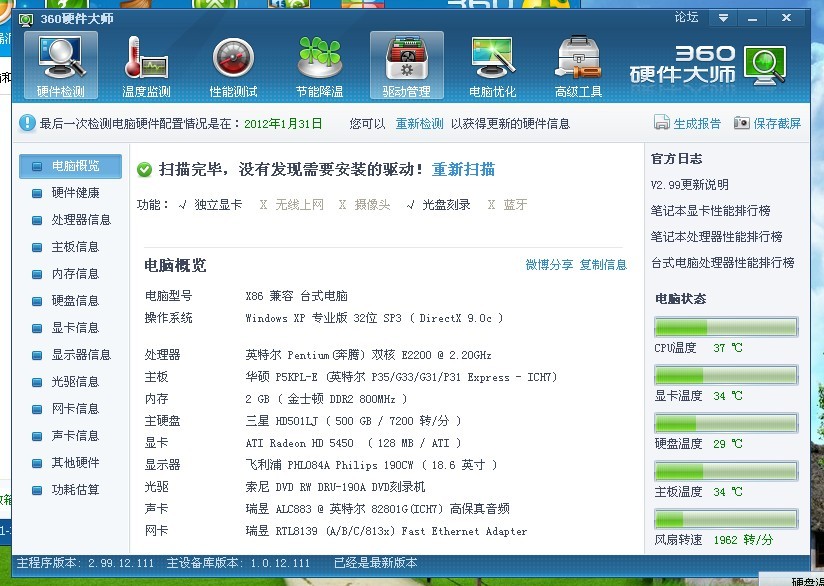Viewport: 824px width, 586px height.
Task: Click the monitor value Philips 190CW
Action: [371, 465]
